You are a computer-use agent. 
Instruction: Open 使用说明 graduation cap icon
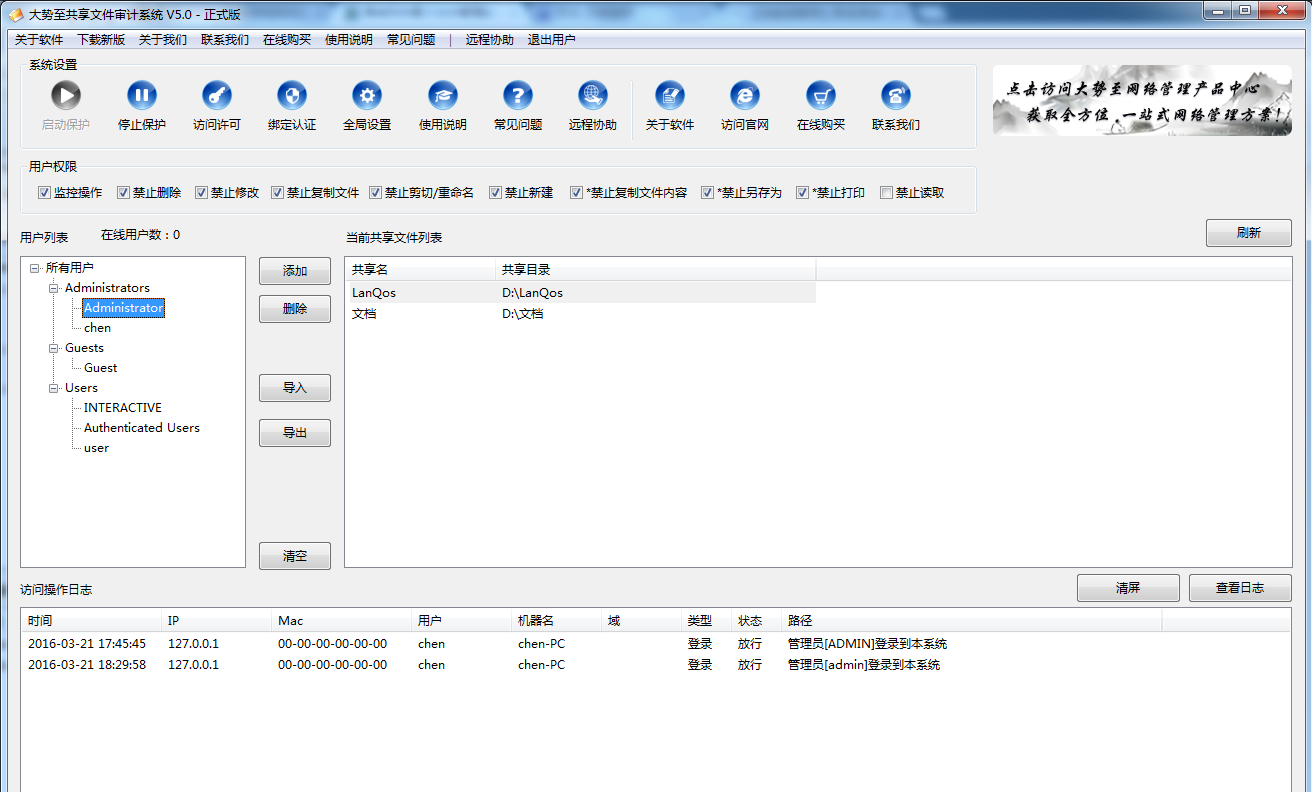[443, 96]
